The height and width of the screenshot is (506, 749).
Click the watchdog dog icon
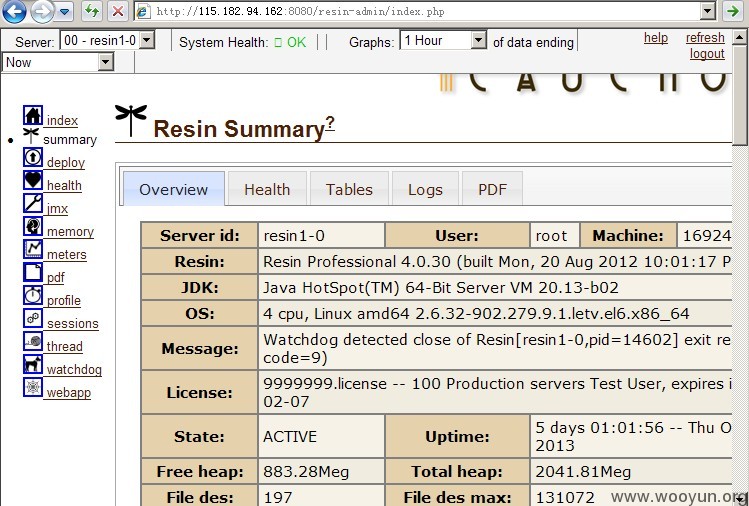[x=33, y=364]
